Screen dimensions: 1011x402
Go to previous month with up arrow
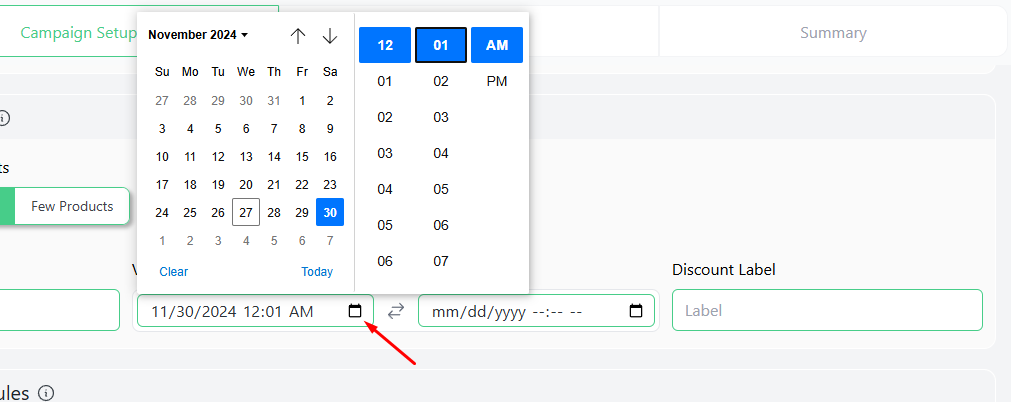click(297, 35)
